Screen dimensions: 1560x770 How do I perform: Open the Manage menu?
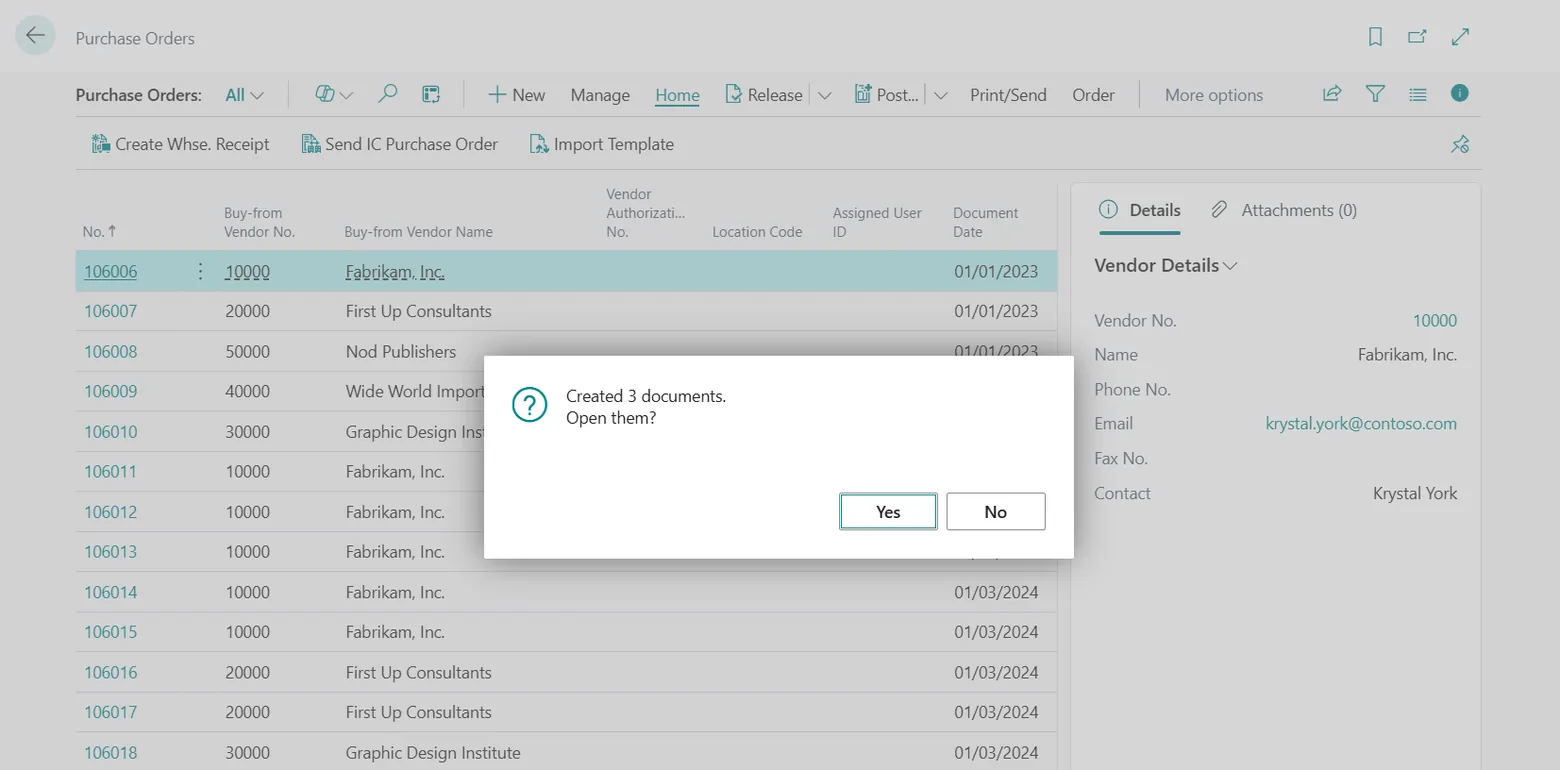(600, 95)
